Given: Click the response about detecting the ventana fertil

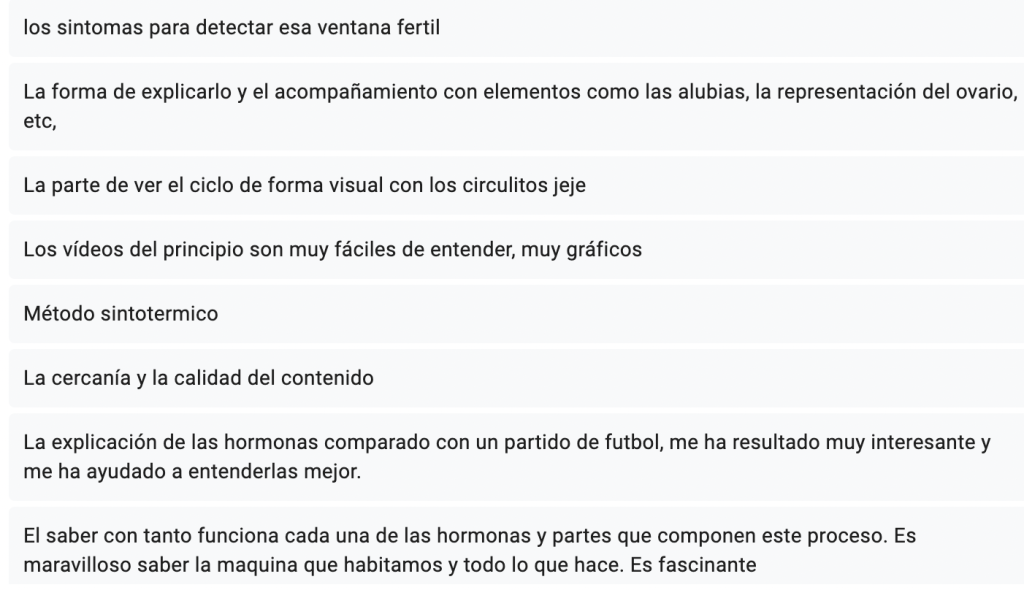Looking at the screenshot, I should tap(232, 27).
